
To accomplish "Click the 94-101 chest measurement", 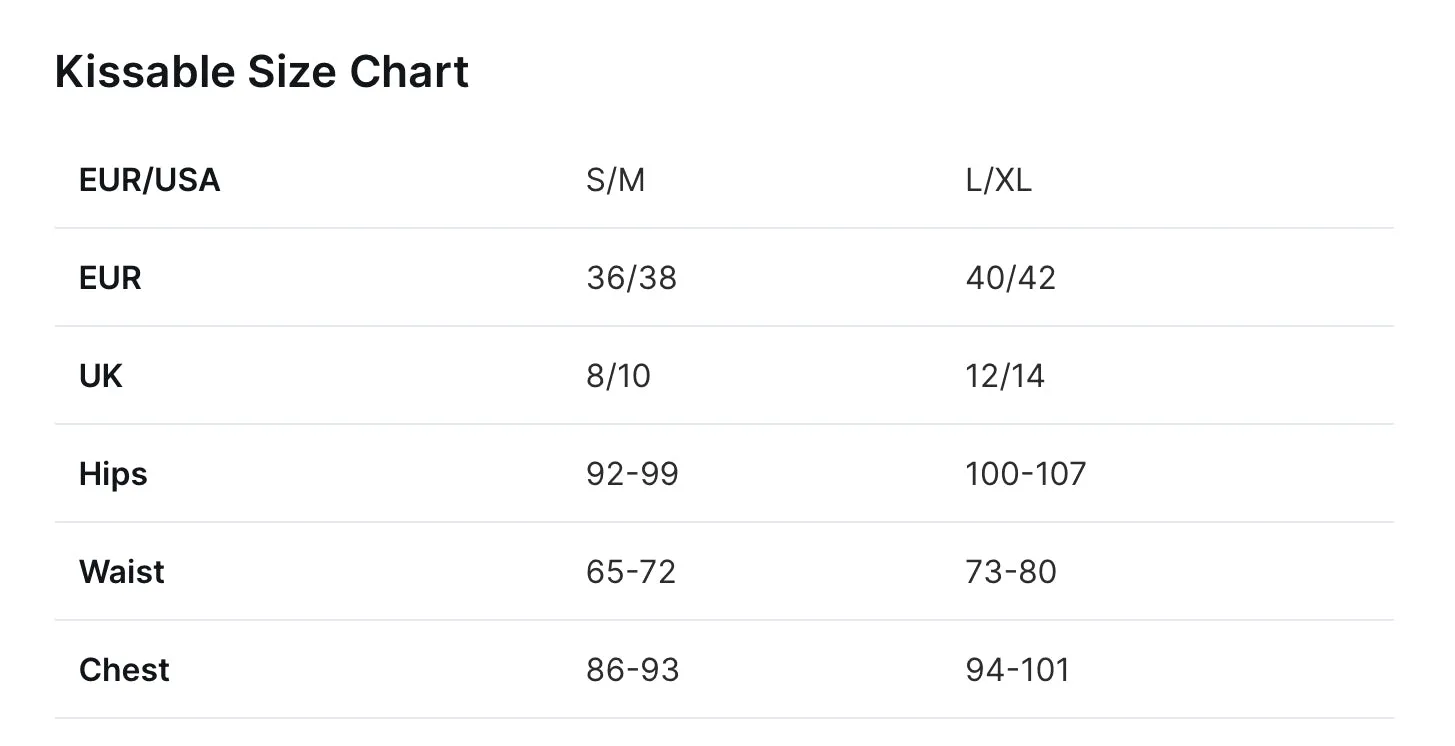I will point(1018,670).
